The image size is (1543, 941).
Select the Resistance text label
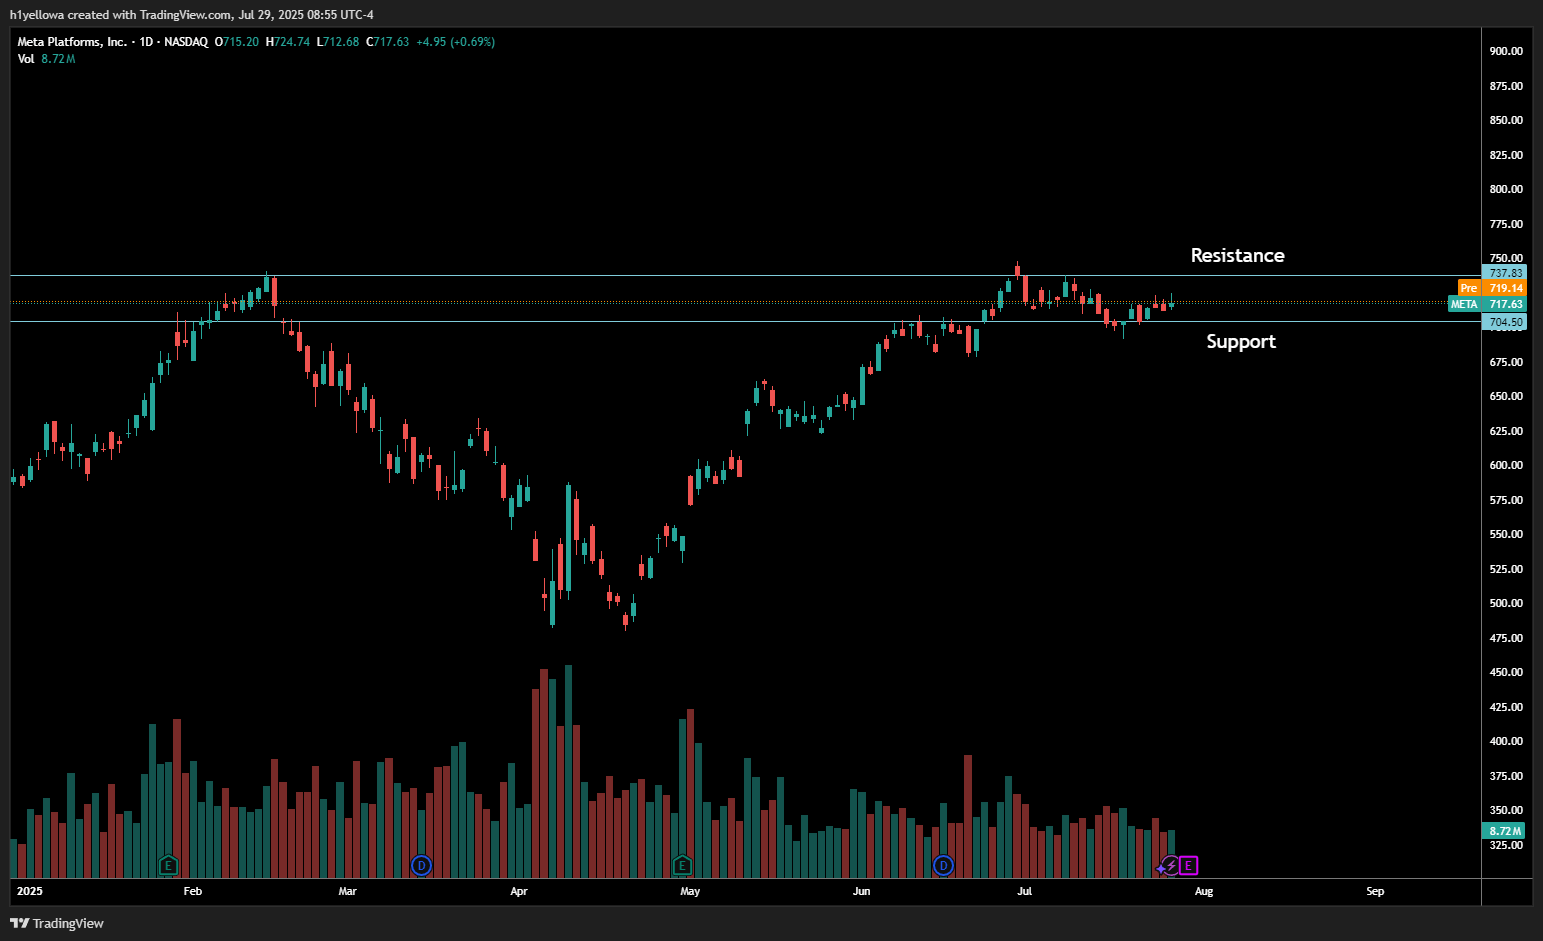point(1237,255)
